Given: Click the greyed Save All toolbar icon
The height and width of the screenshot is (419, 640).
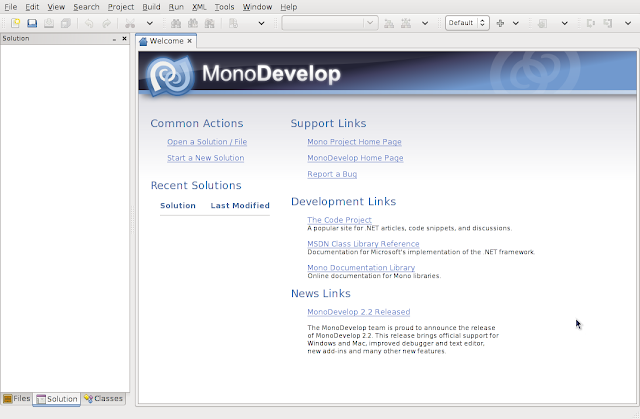Looking at the screenshot, I should (66, 23).
